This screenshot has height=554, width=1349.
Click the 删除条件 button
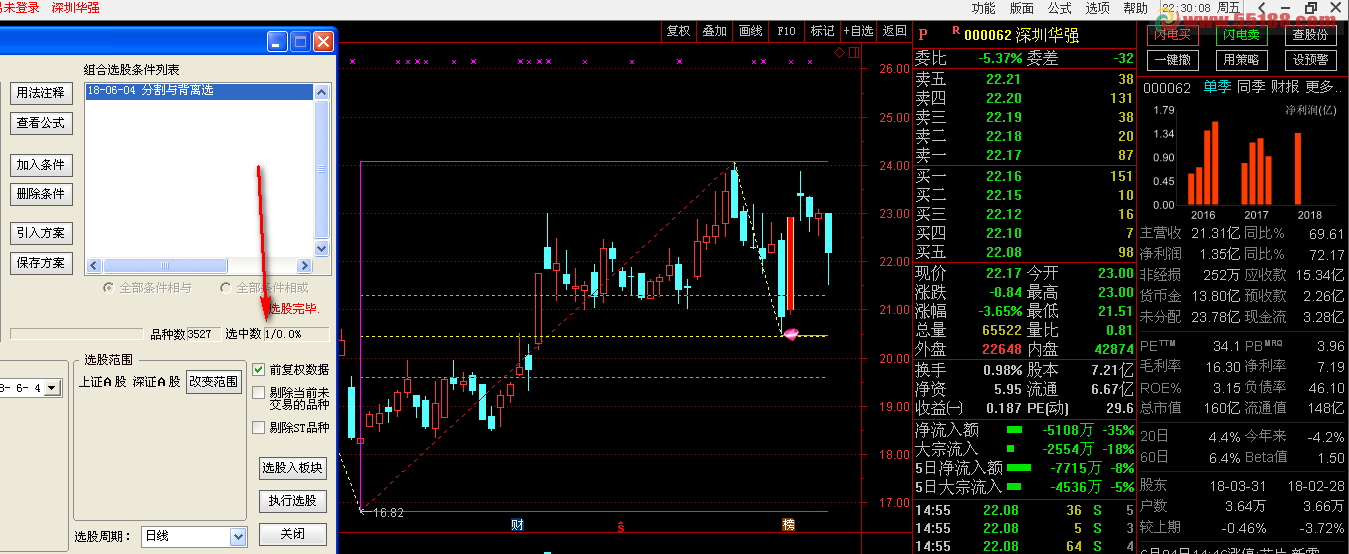click(x=41, y=193)
